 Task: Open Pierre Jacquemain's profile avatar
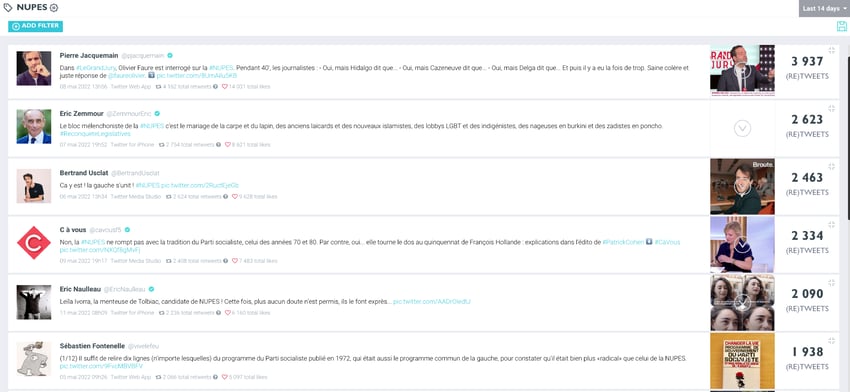(x=34, y=68)
